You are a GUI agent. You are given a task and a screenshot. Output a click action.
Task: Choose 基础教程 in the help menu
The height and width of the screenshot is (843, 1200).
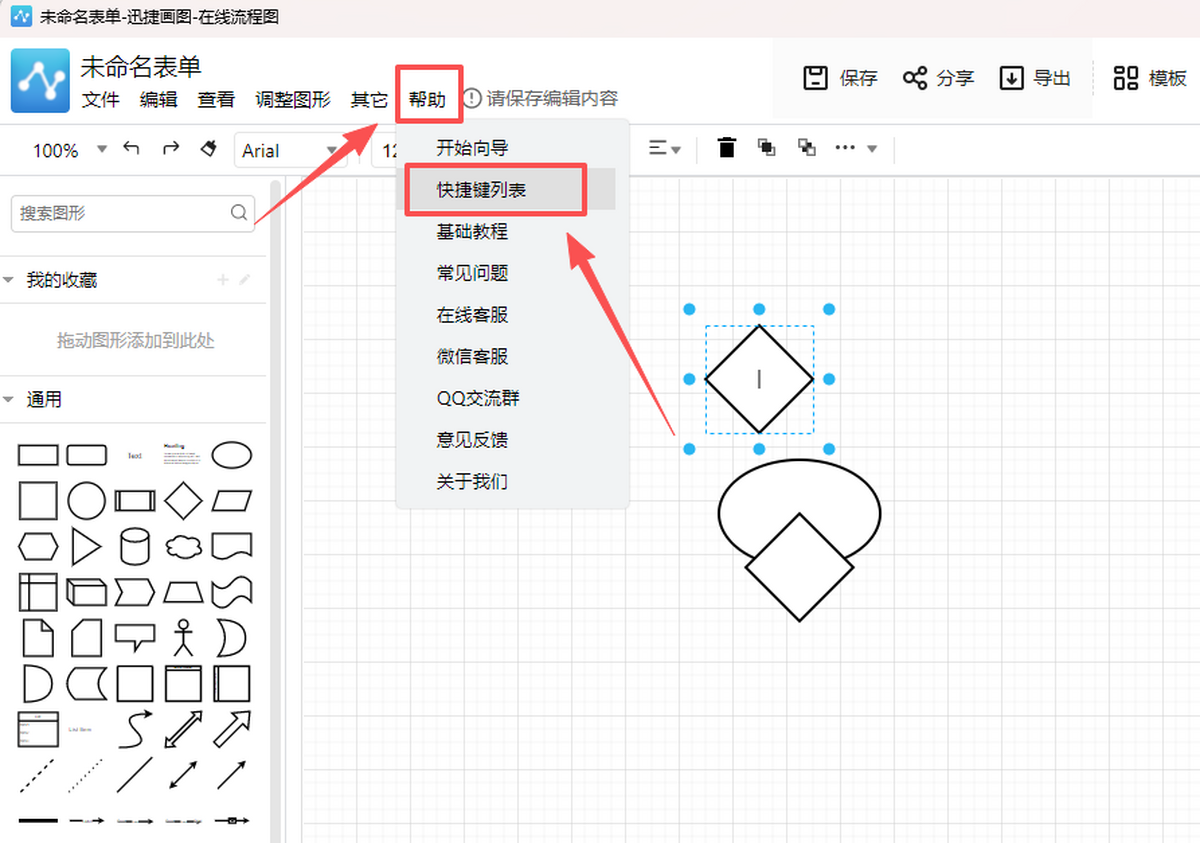click(472, 231)
